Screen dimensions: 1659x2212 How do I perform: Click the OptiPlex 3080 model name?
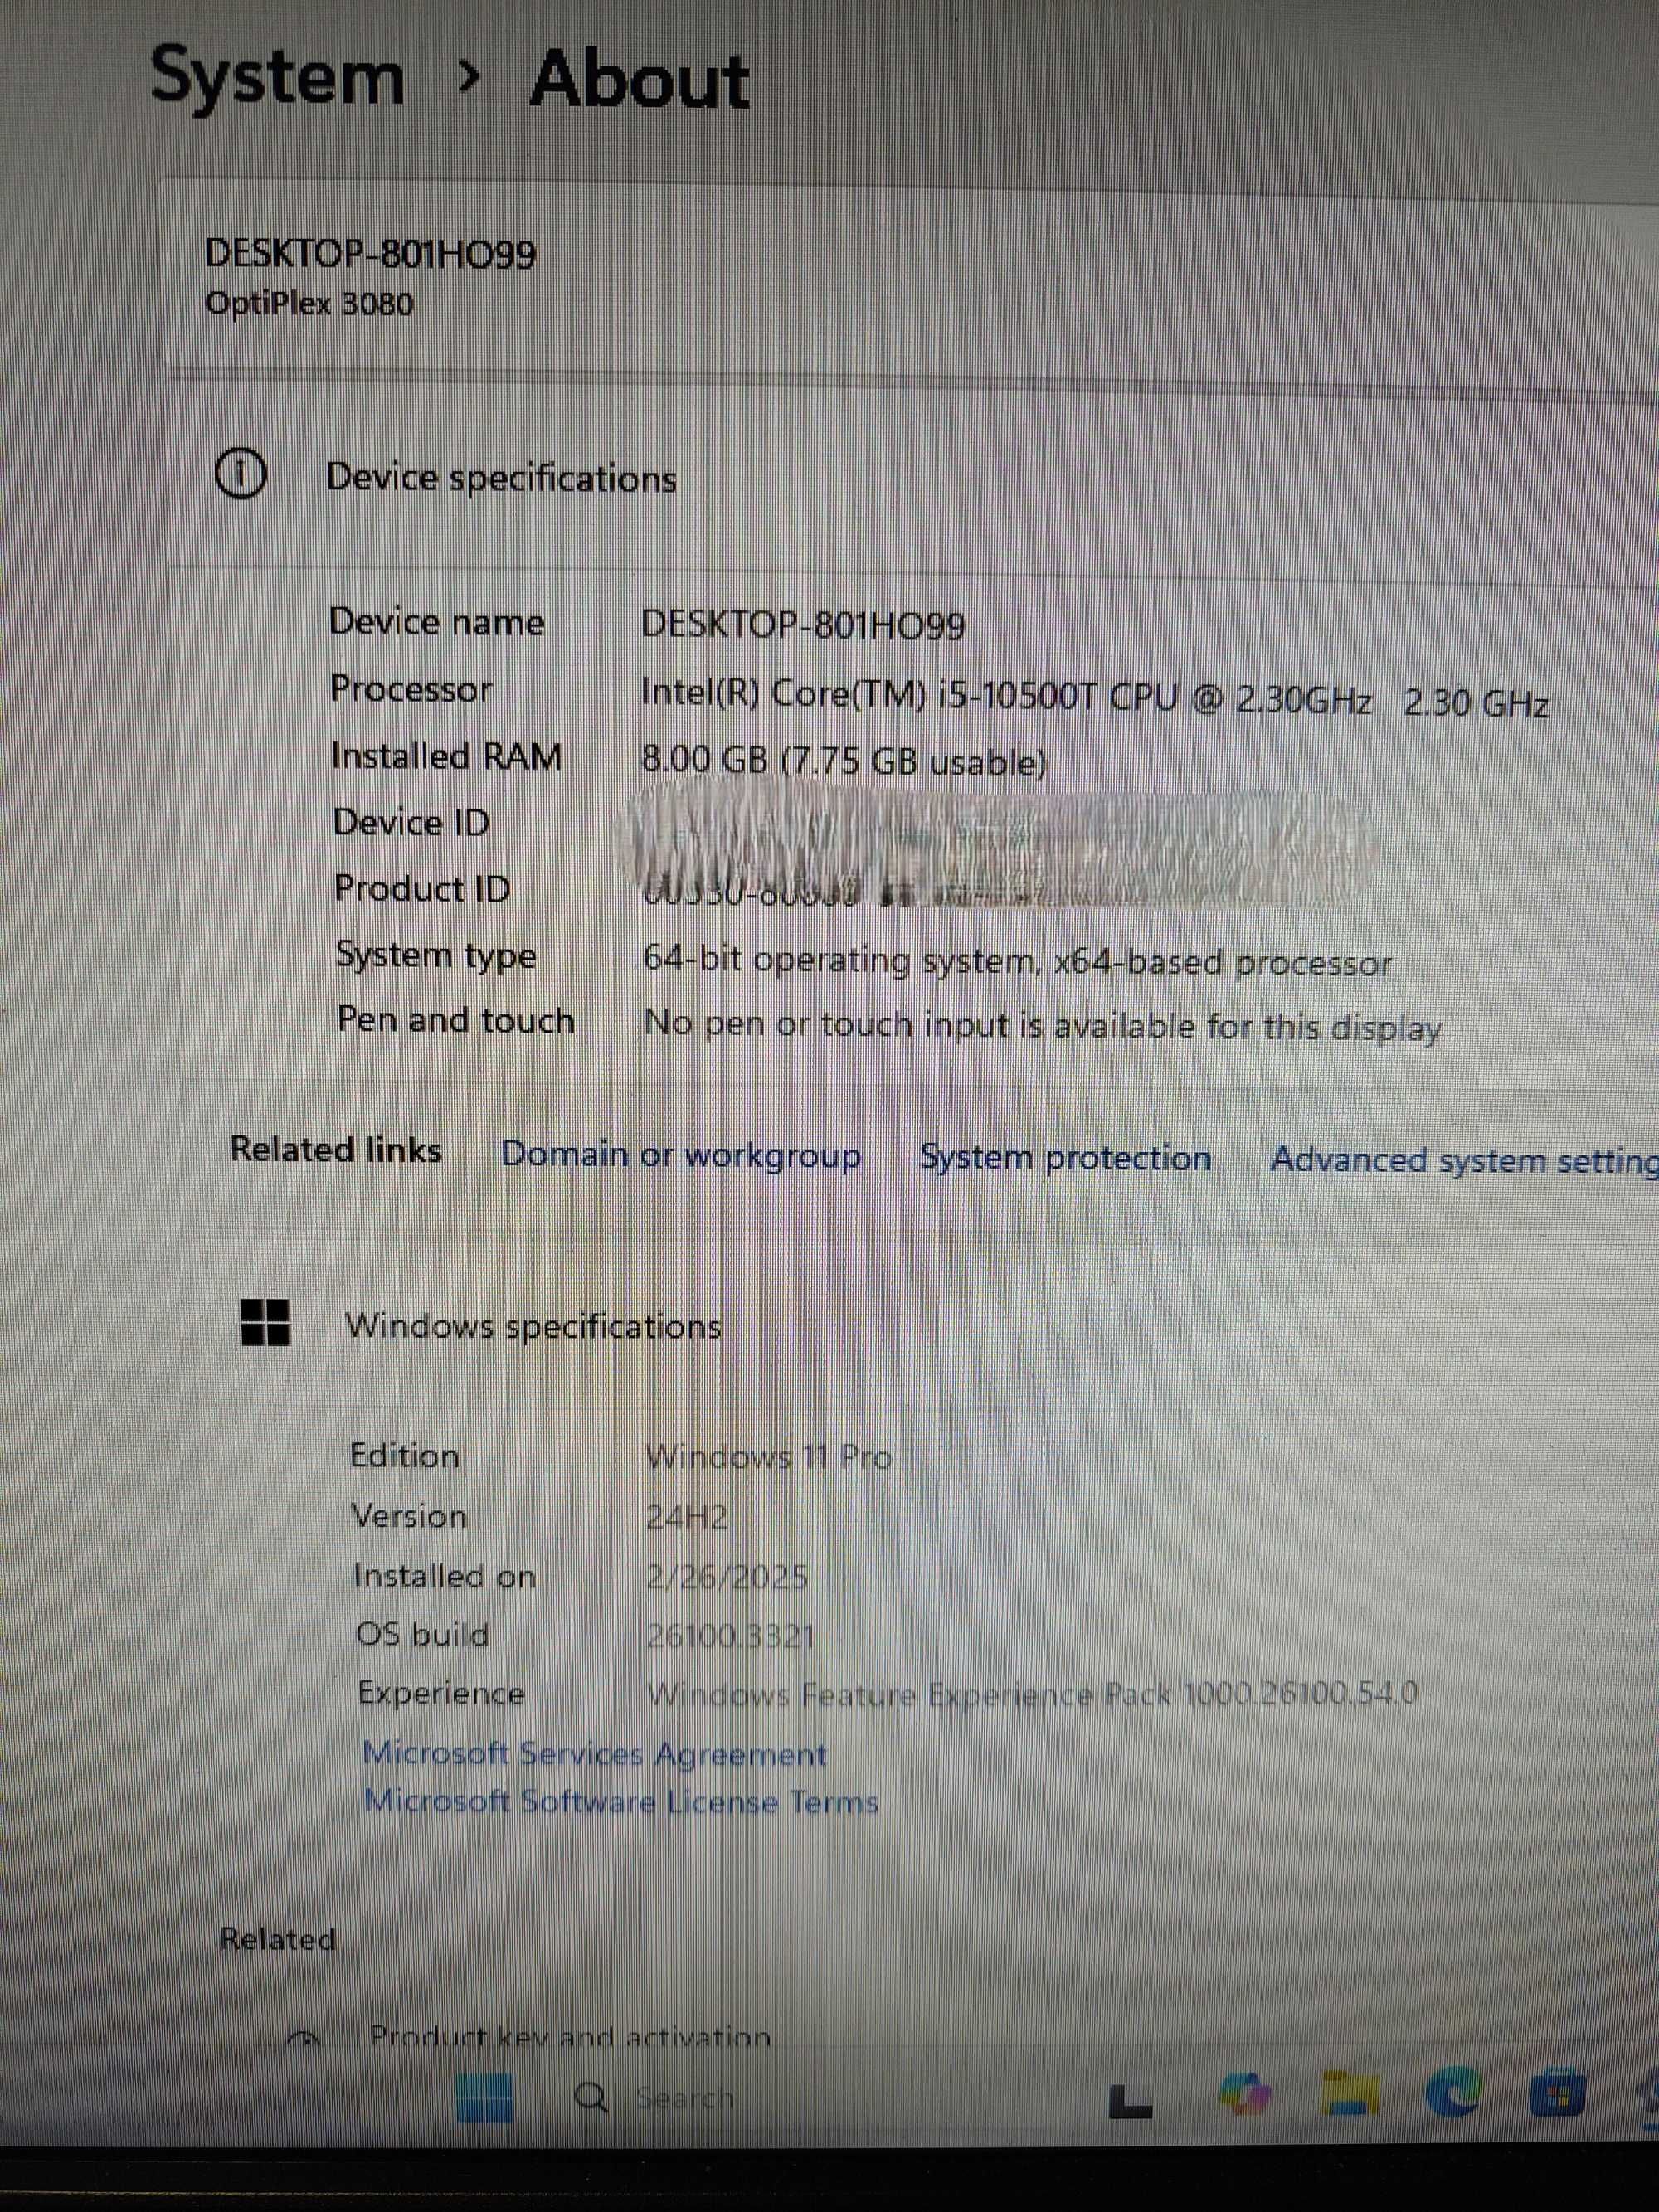tap(309, 303)
